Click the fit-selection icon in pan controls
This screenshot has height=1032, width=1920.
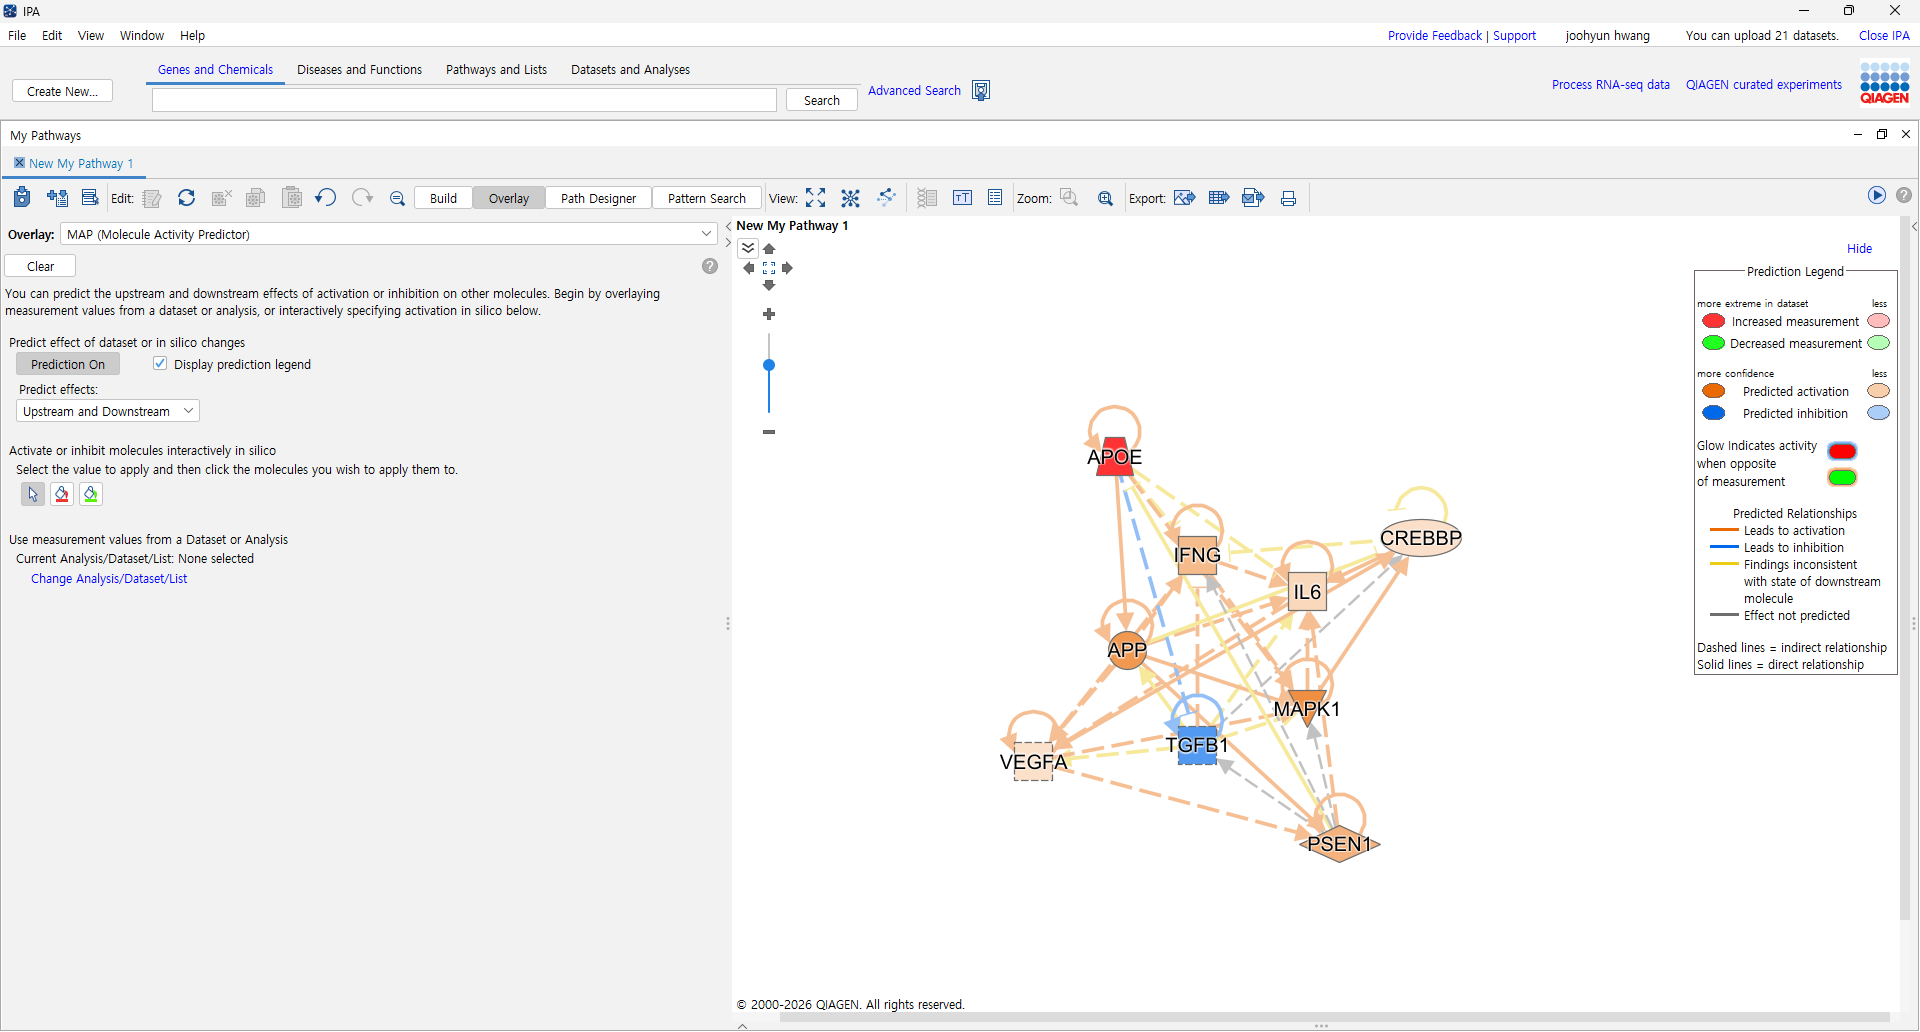769,268
